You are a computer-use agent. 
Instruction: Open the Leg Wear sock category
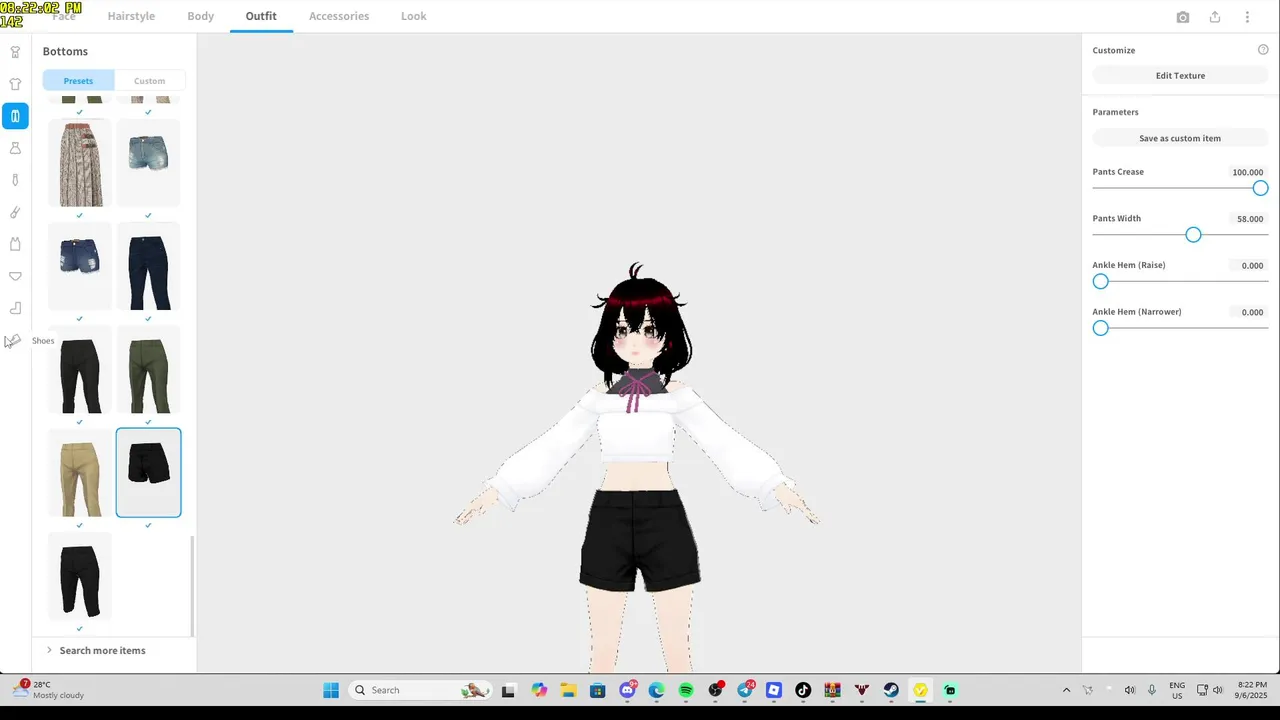[15, 308]
